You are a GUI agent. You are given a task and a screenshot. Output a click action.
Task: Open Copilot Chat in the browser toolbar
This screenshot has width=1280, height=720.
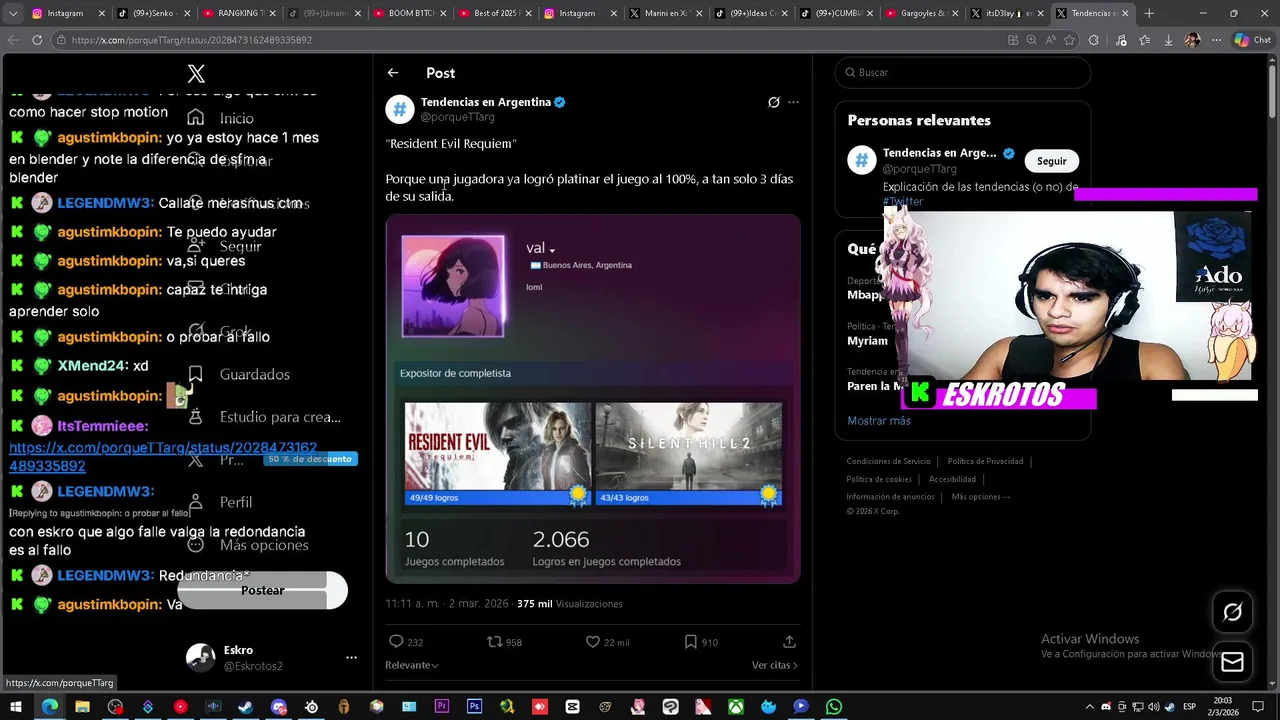pos(1252,40)
